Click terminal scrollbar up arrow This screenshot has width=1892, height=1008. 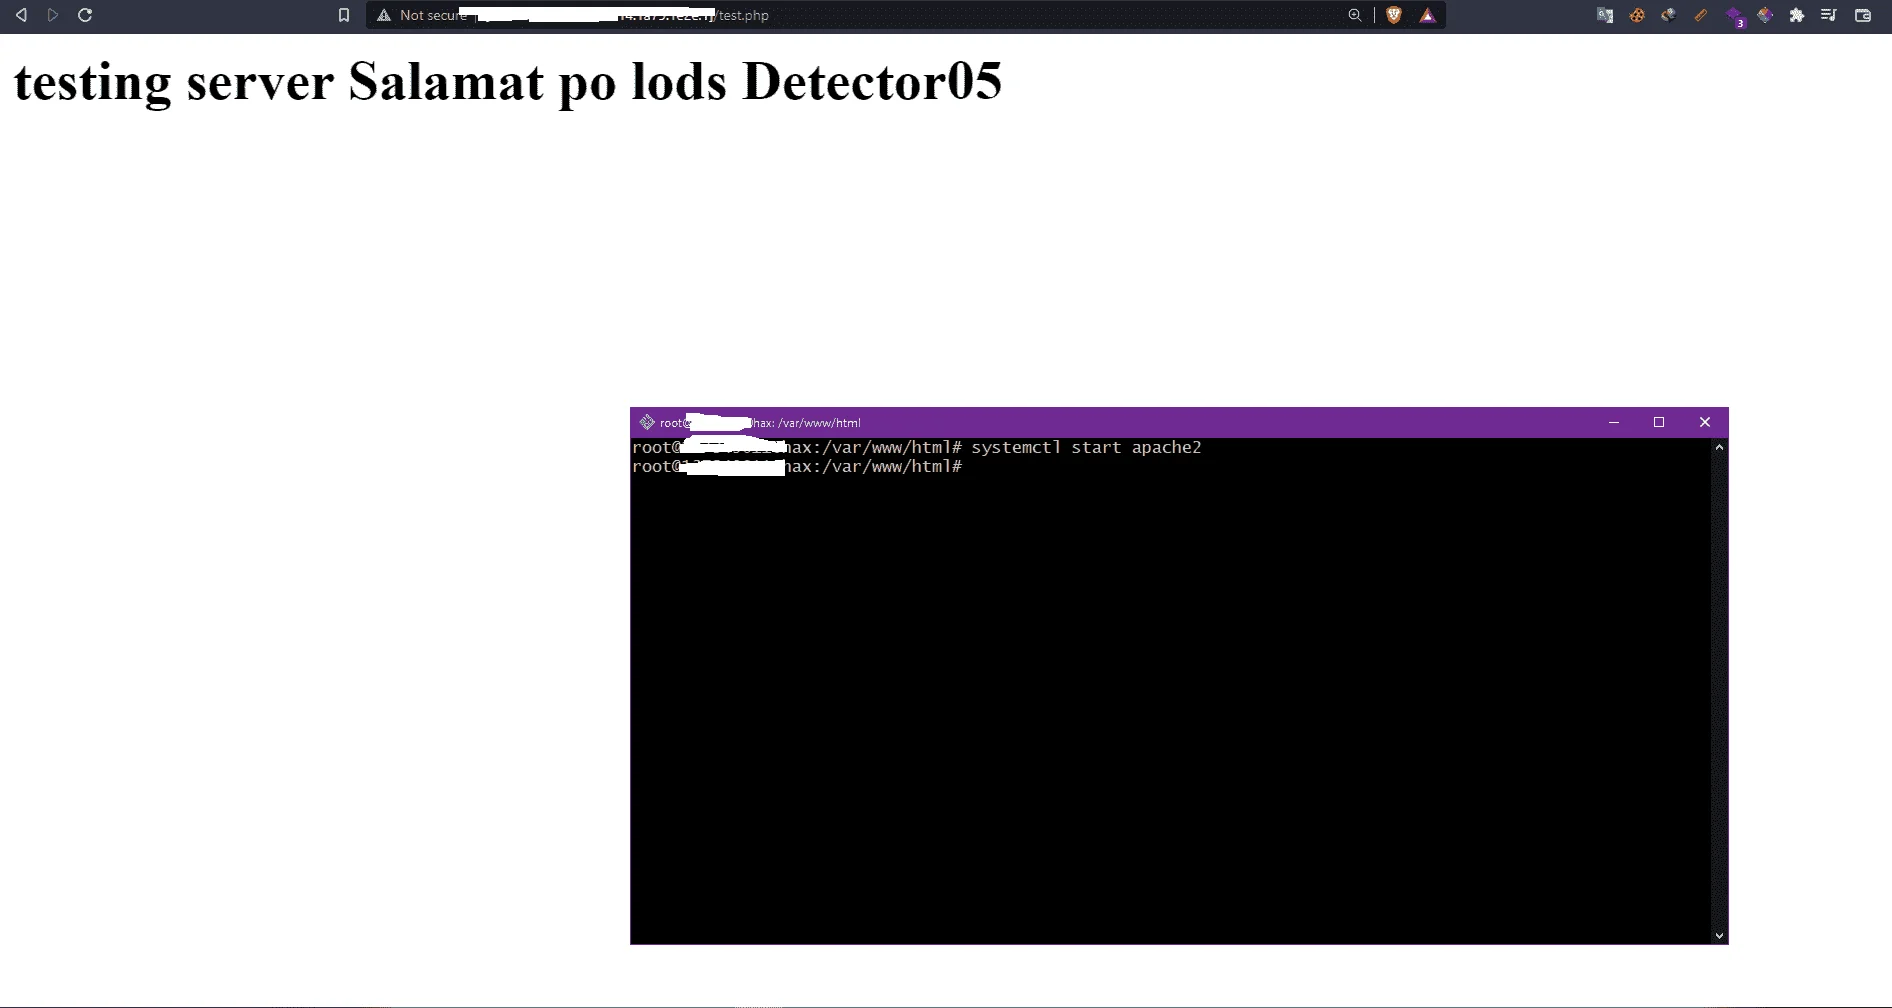(x=1719, y=447)
